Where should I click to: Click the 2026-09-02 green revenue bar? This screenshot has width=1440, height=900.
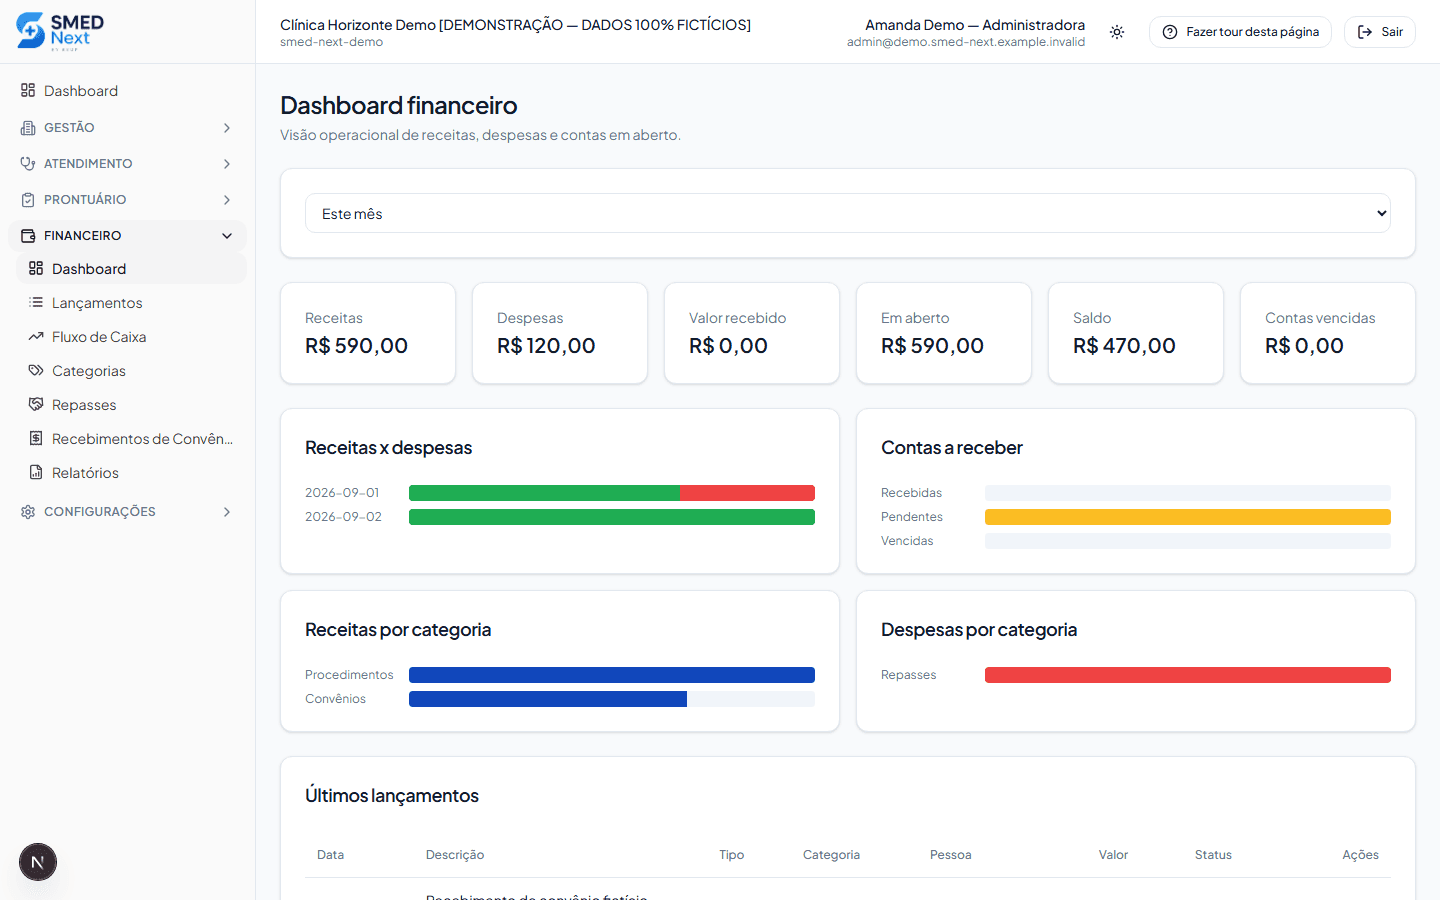tap(612, 517)
